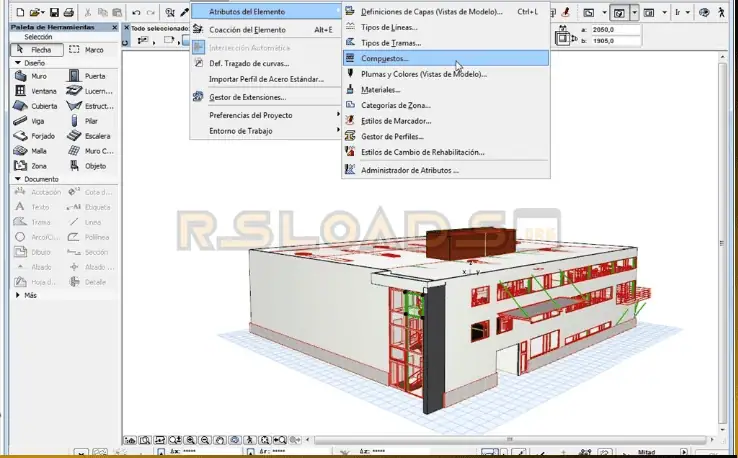Choose Def. Trazado de curvas... entry

pos(266,63)
